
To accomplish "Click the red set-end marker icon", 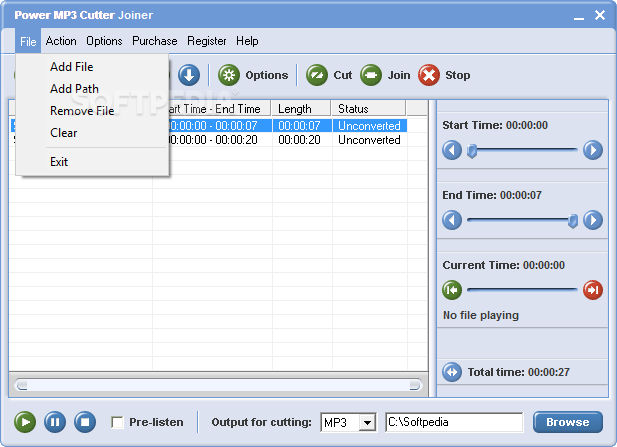I will (593, 290).
